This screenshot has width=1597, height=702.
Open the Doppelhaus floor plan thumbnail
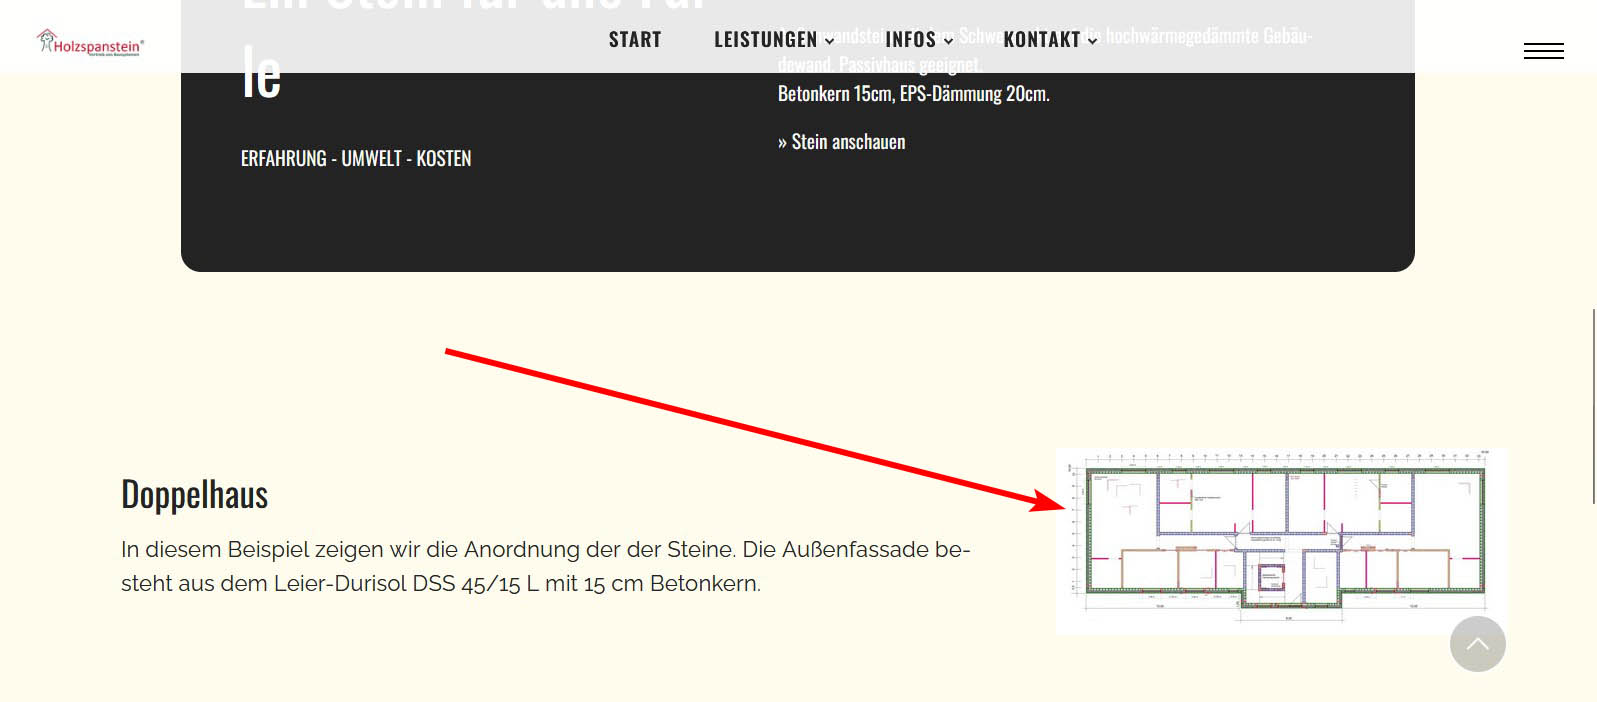(1280, 541)
